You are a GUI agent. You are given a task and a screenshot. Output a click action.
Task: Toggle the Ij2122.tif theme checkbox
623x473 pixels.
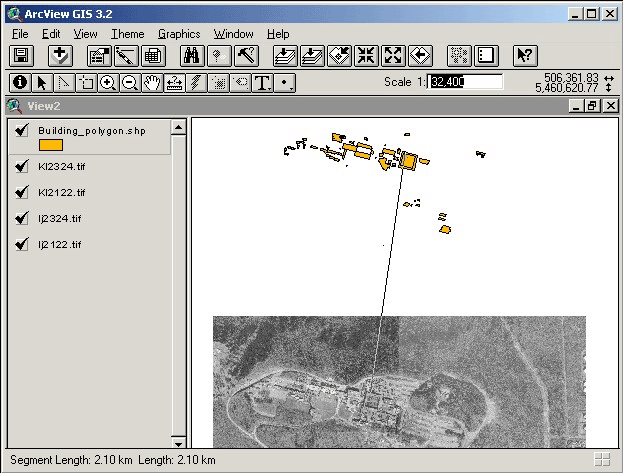coord(22,244)
